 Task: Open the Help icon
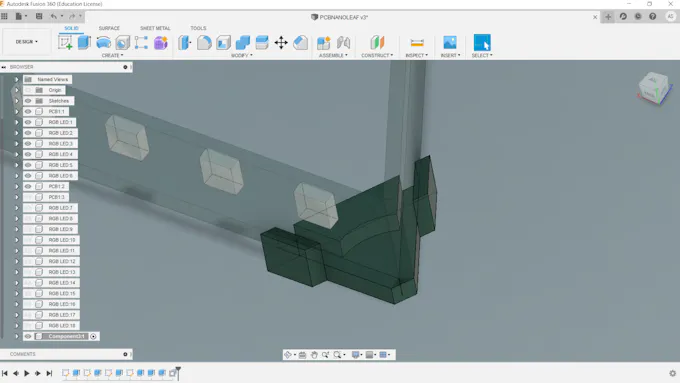pos(653,16)
